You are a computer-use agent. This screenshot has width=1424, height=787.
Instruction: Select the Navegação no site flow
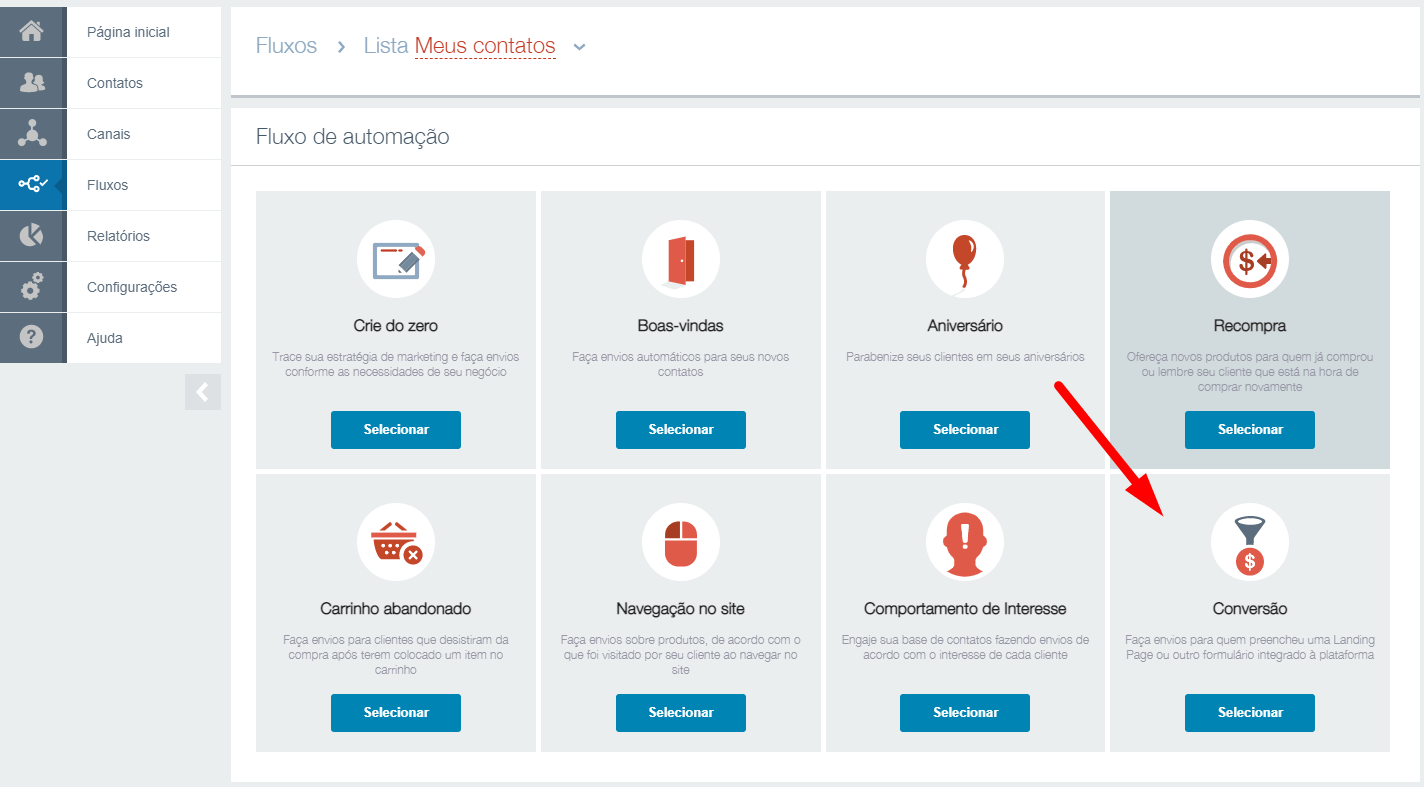click(681, 713)
